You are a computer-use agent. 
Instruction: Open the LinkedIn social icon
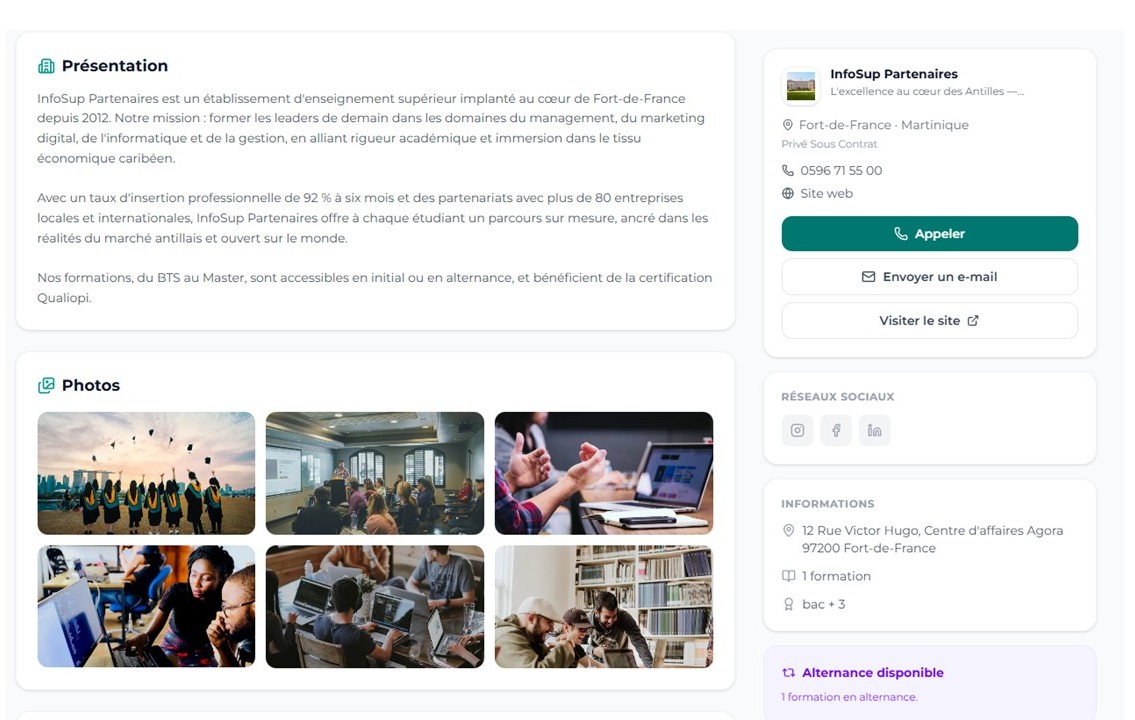point(875,430)
